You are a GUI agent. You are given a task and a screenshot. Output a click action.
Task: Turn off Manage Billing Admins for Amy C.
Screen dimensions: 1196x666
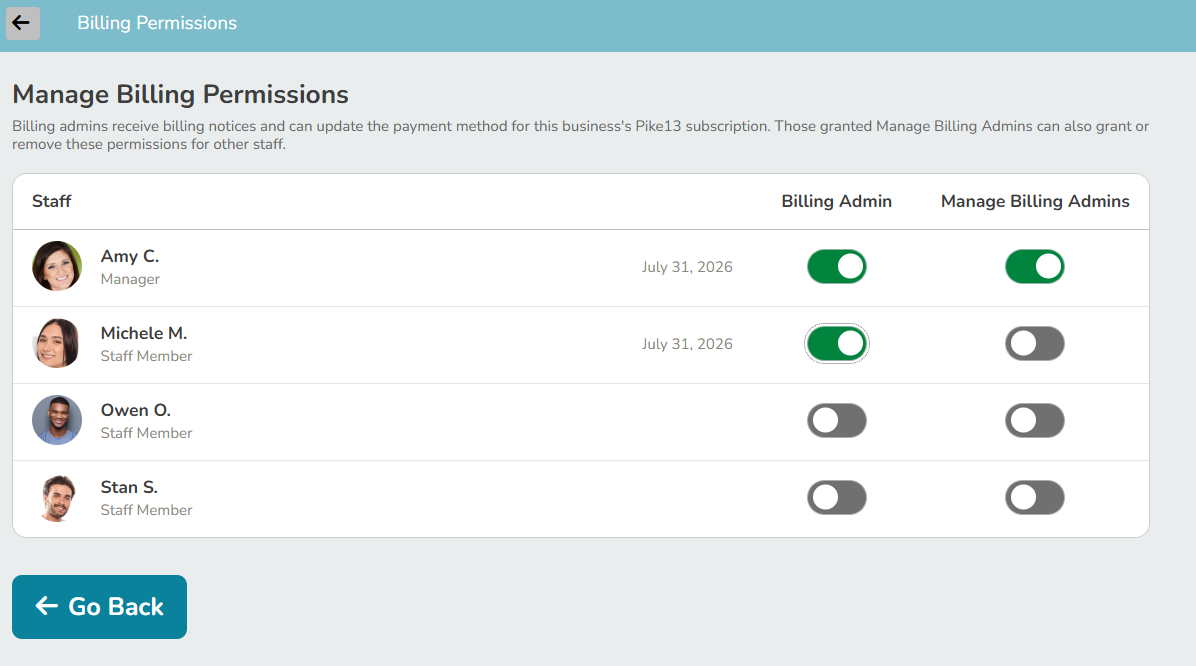pyautogui.click(x=1034, y=266)
